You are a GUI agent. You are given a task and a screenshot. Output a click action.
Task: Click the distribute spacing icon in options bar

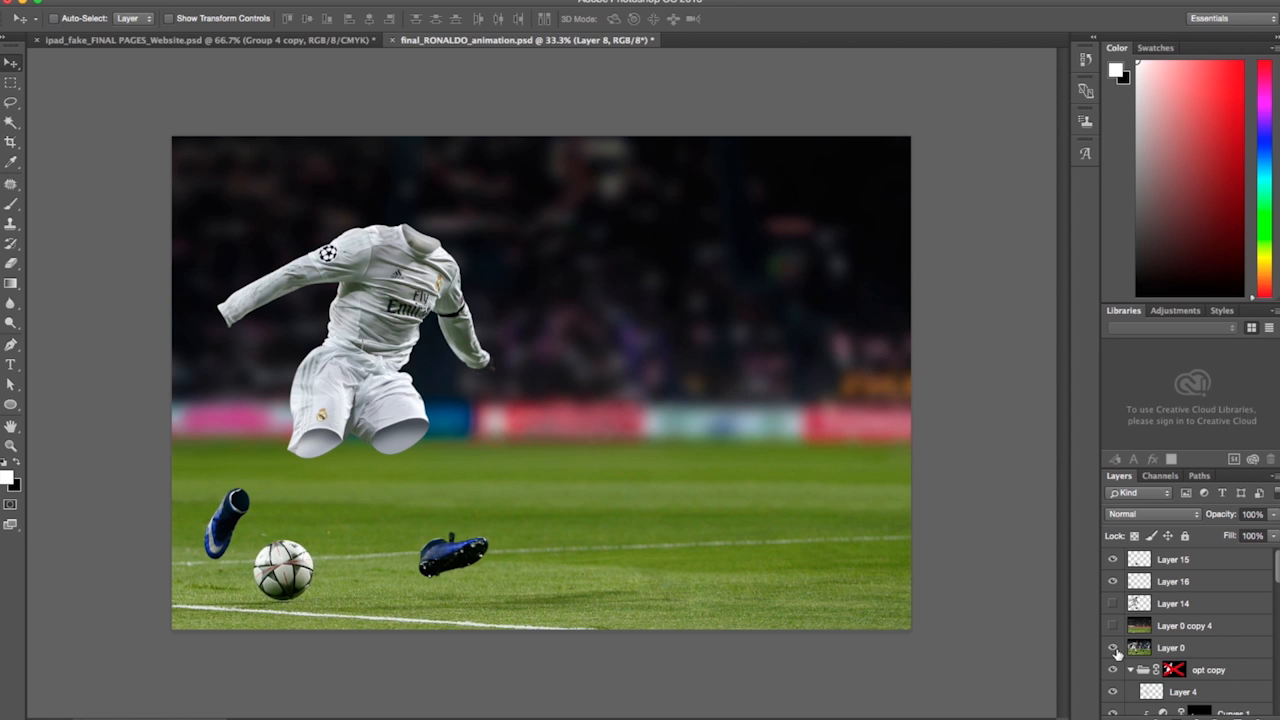tap(544, 19)
